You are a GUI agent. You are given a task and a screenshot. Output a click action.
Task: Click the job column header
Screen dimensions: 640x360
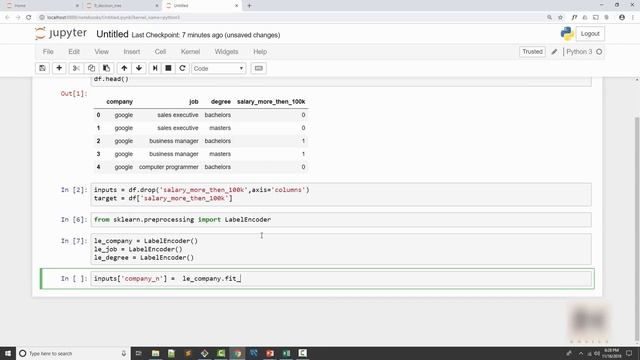[193, 102]
